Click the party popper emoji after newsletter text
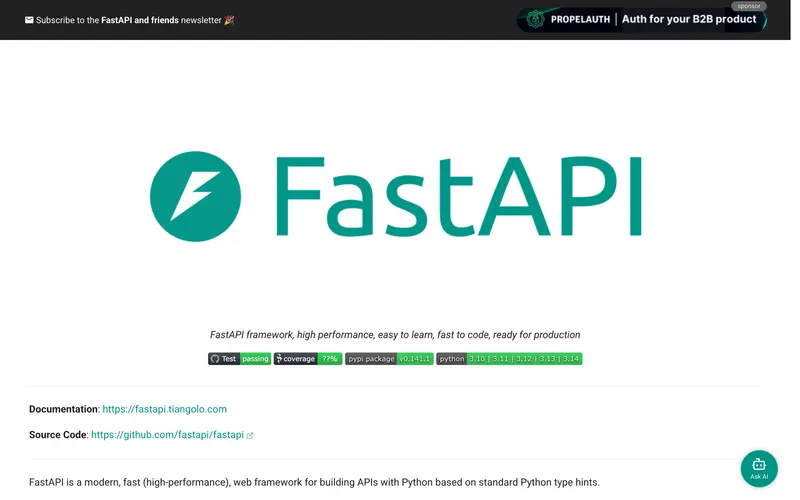 (229, 20)
